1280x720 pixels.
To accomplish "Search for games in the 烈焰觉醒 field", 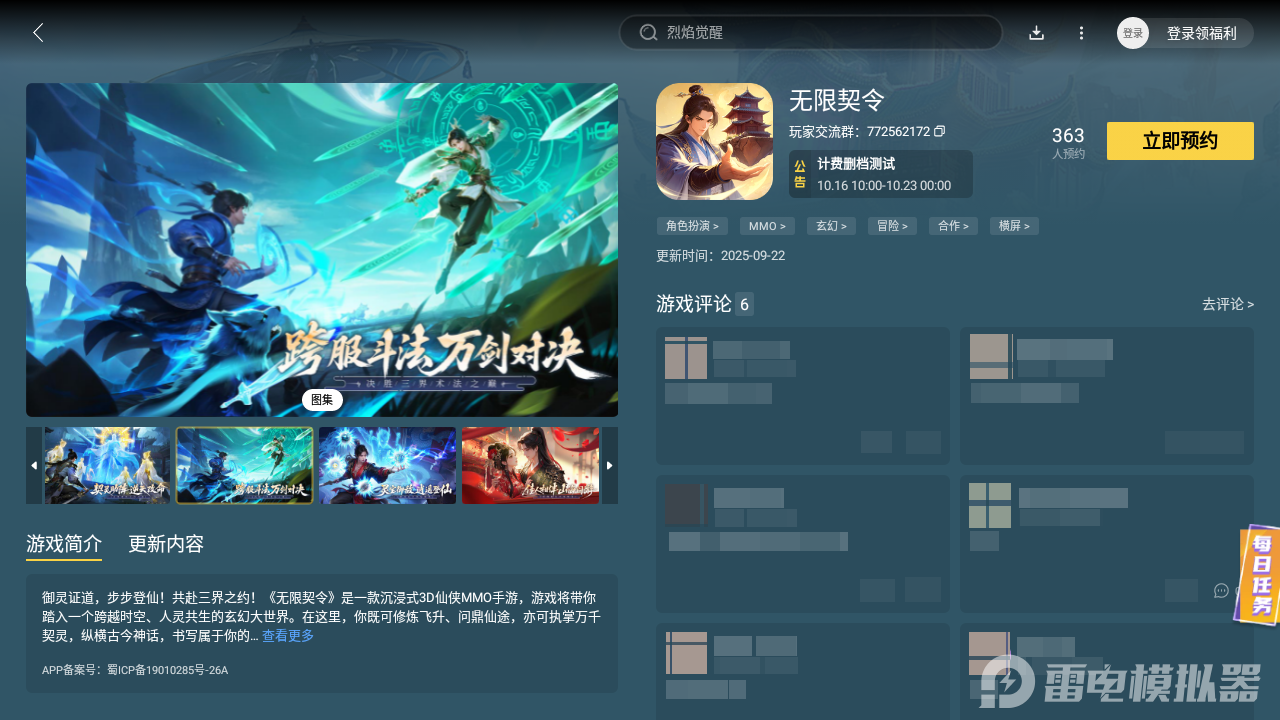I will pos(811,33).
